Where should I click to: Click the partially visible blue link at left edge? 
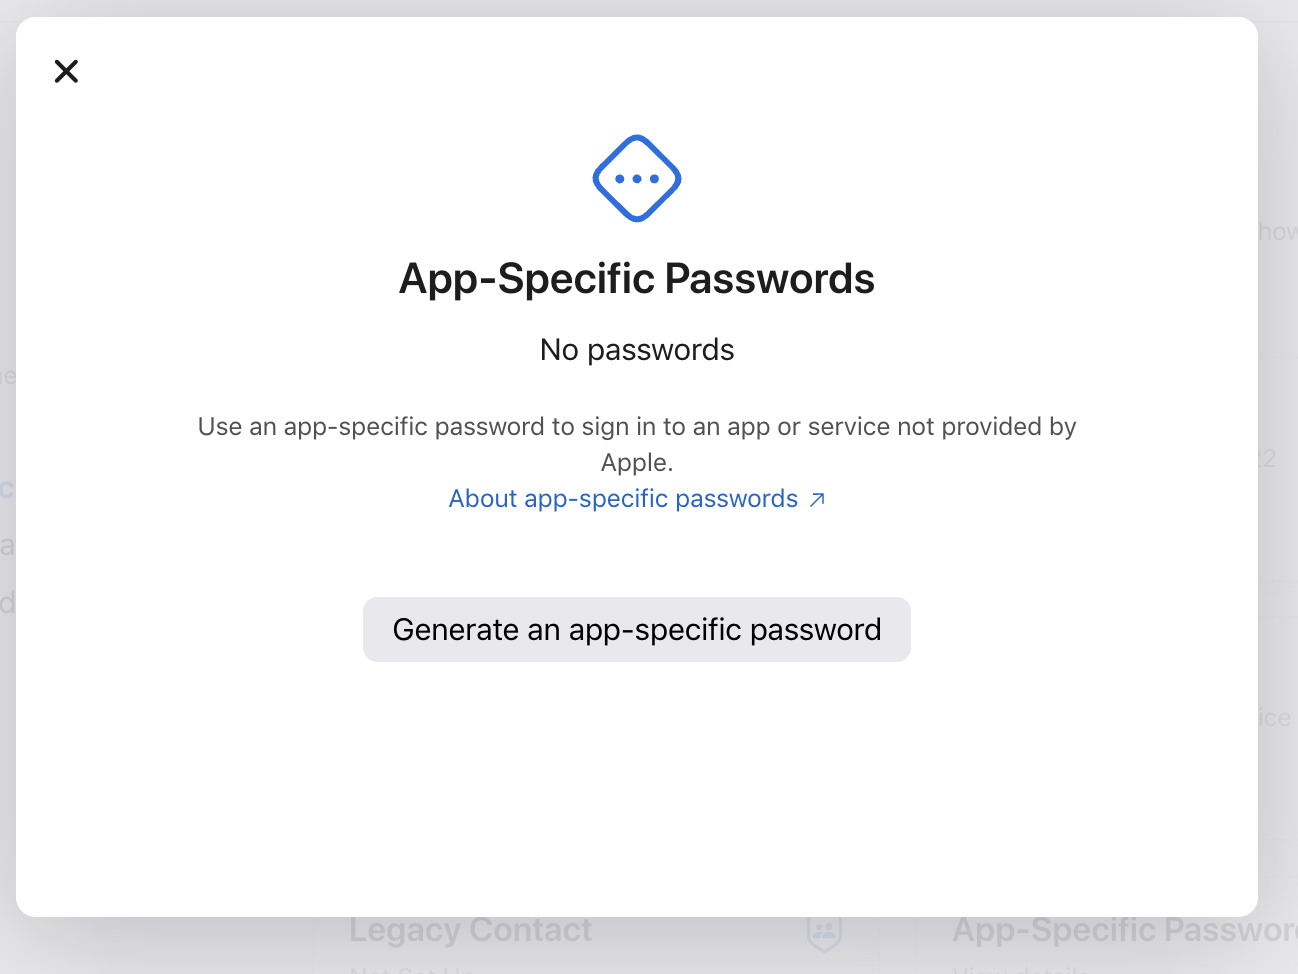(7, 489)
